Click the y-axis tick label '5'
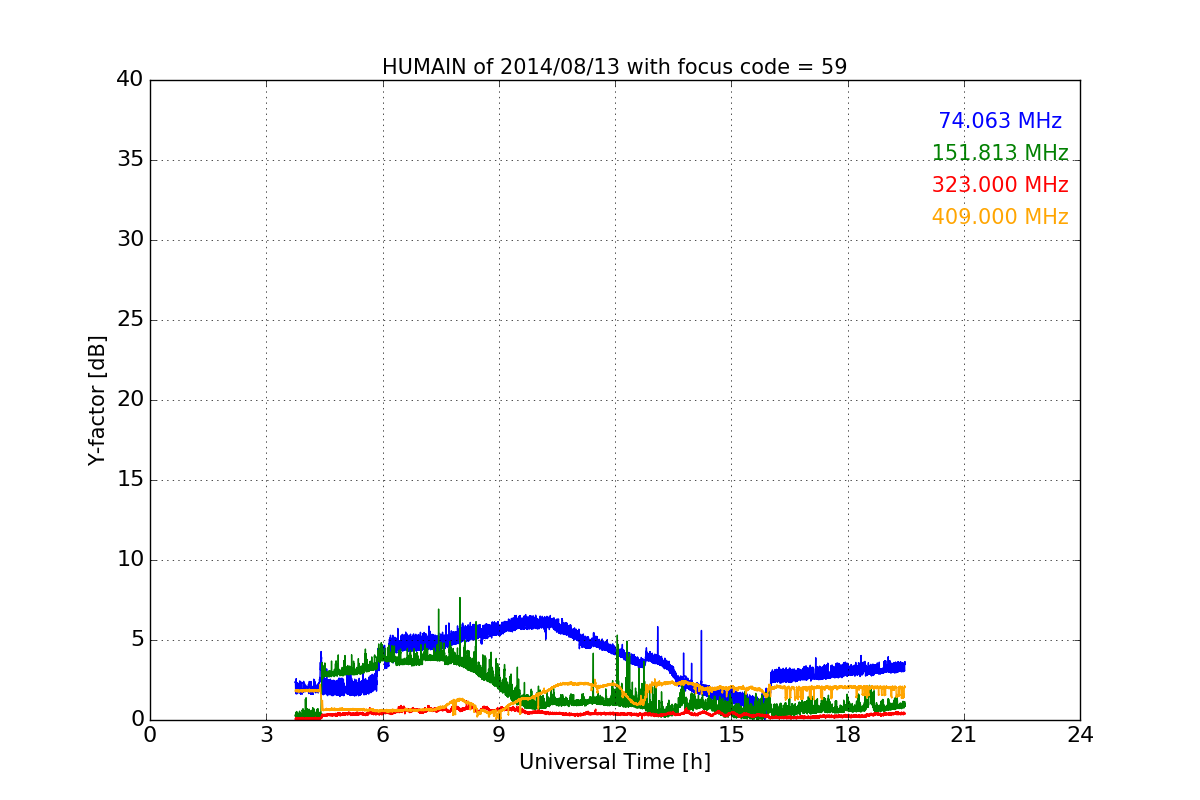Viewport: 1200px width, 800px height. 136,640
